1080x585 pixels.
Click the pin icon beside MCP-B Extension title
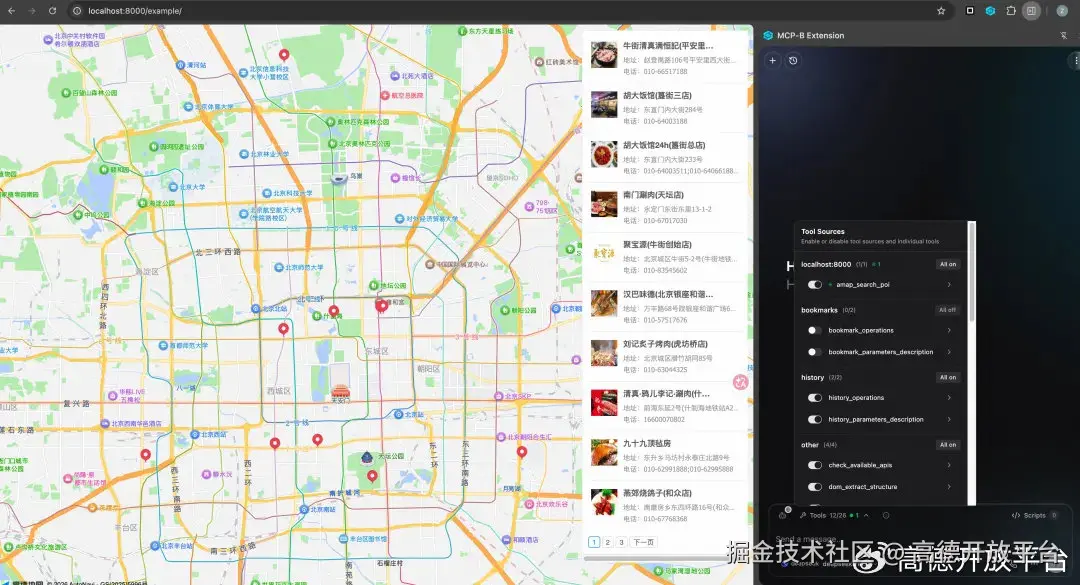[1064, 36]
